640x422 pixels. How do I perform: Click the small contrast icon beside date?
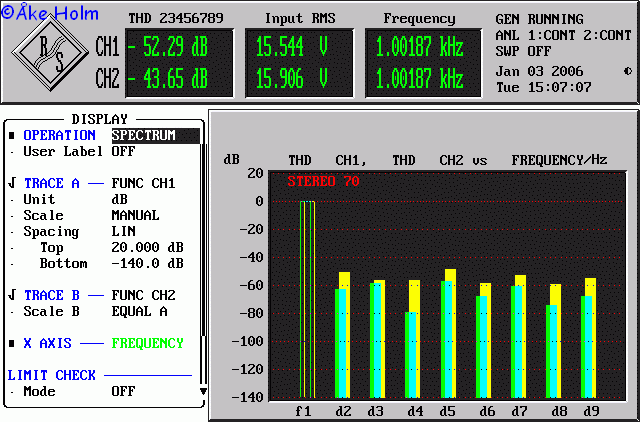click(x=628, y=71)
